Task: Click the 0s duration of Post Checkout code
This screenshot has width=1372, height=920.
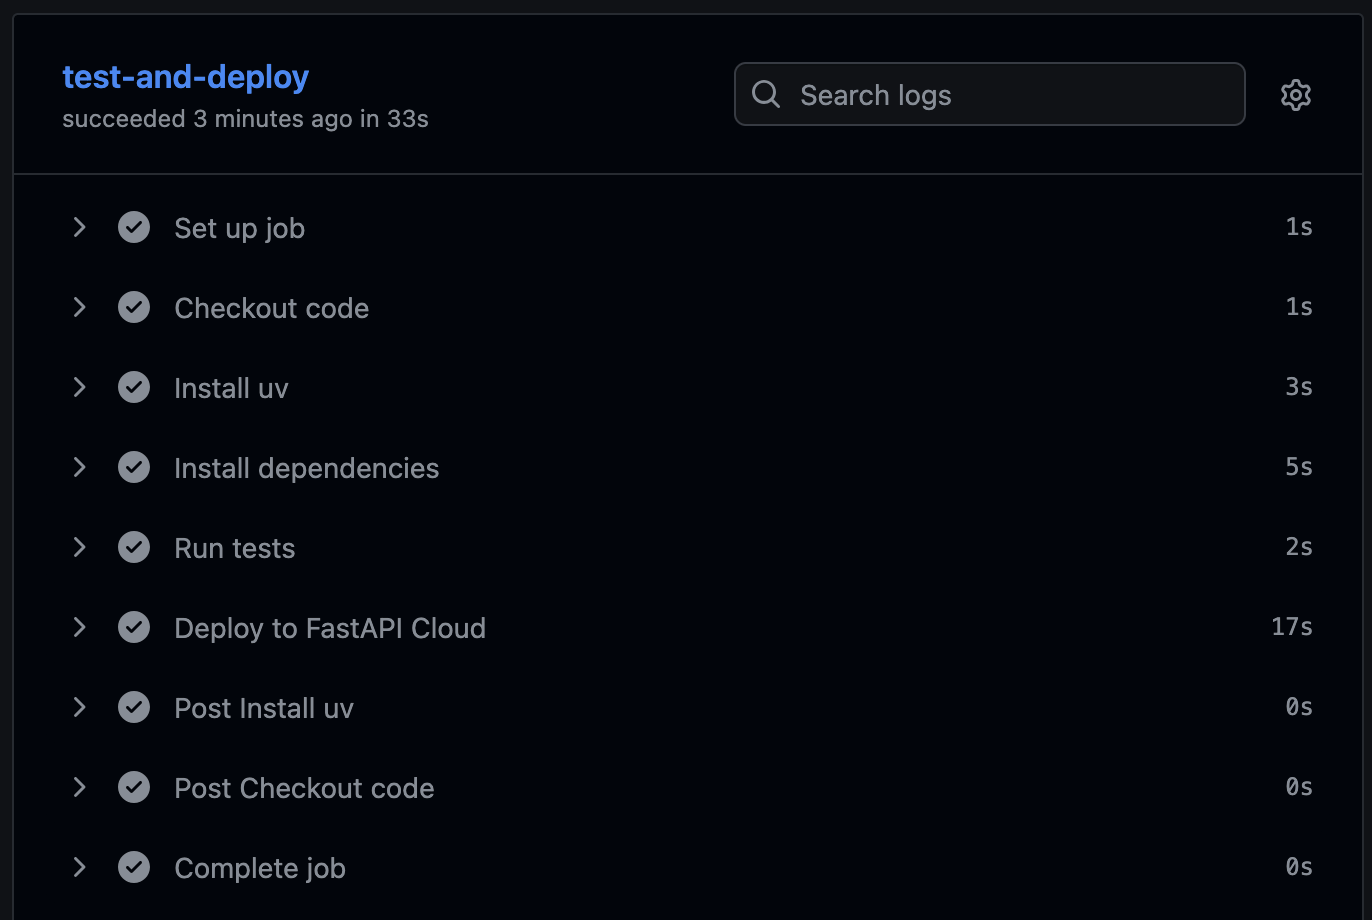Action: pyautogui.click(x=1299, y=787)
